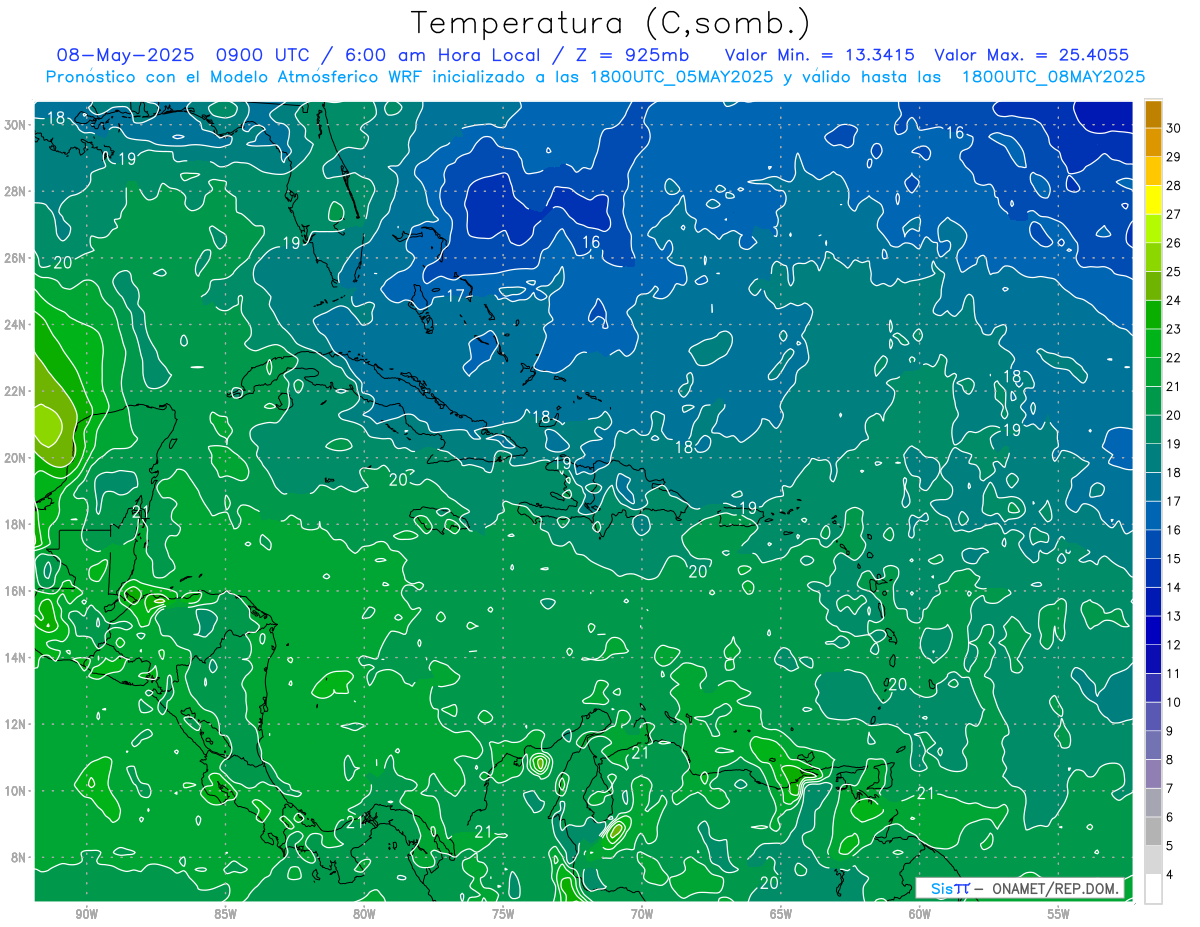Screen dimensions: 1200x927
Task: Click the 60W longitude axis label
Action: pyautogui.click(x=919, y=914)
